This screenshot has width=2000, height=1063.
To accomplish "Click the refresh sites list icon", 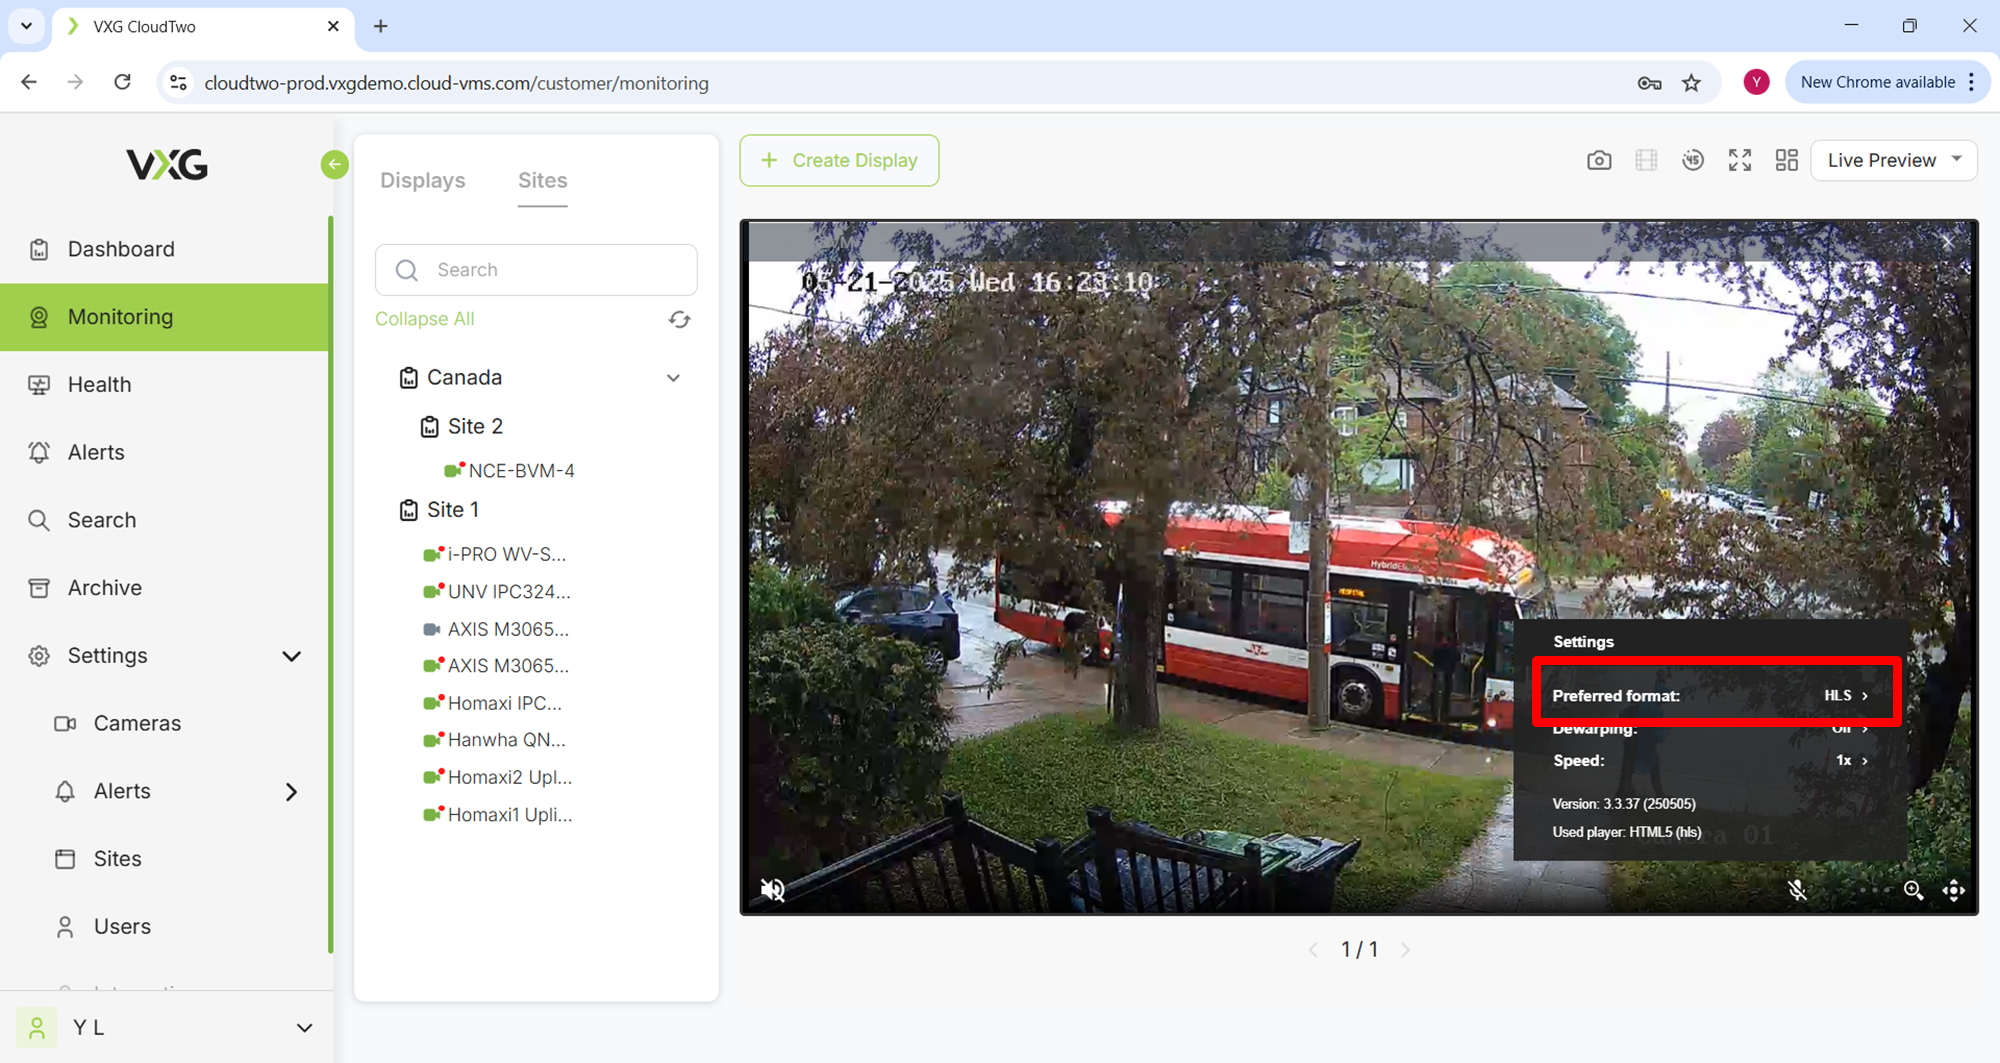I will click(679, 319).
